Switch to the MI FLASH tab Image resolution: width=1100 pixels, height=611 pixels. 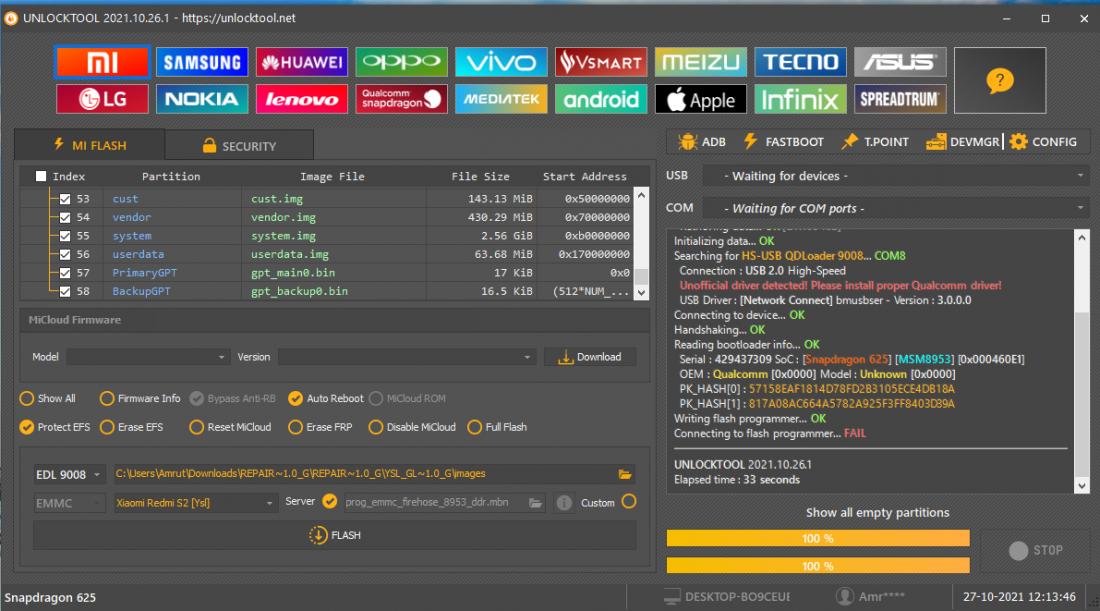click(90, 145)
